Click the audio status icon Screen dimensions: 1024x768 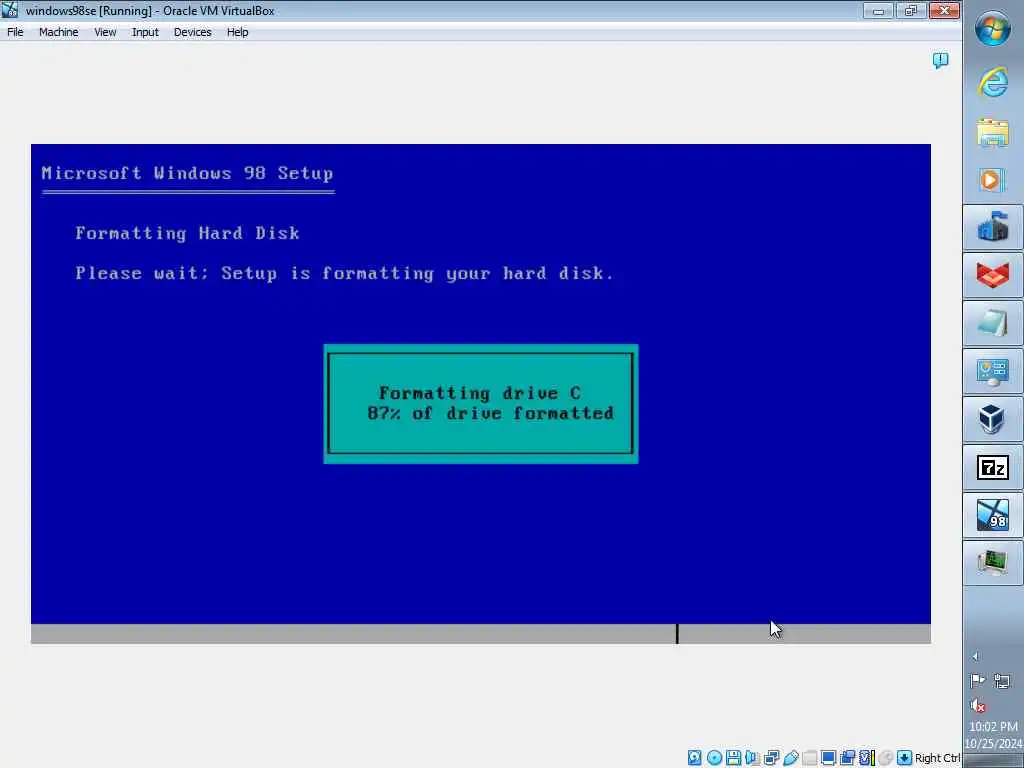(x=752, y=758)
